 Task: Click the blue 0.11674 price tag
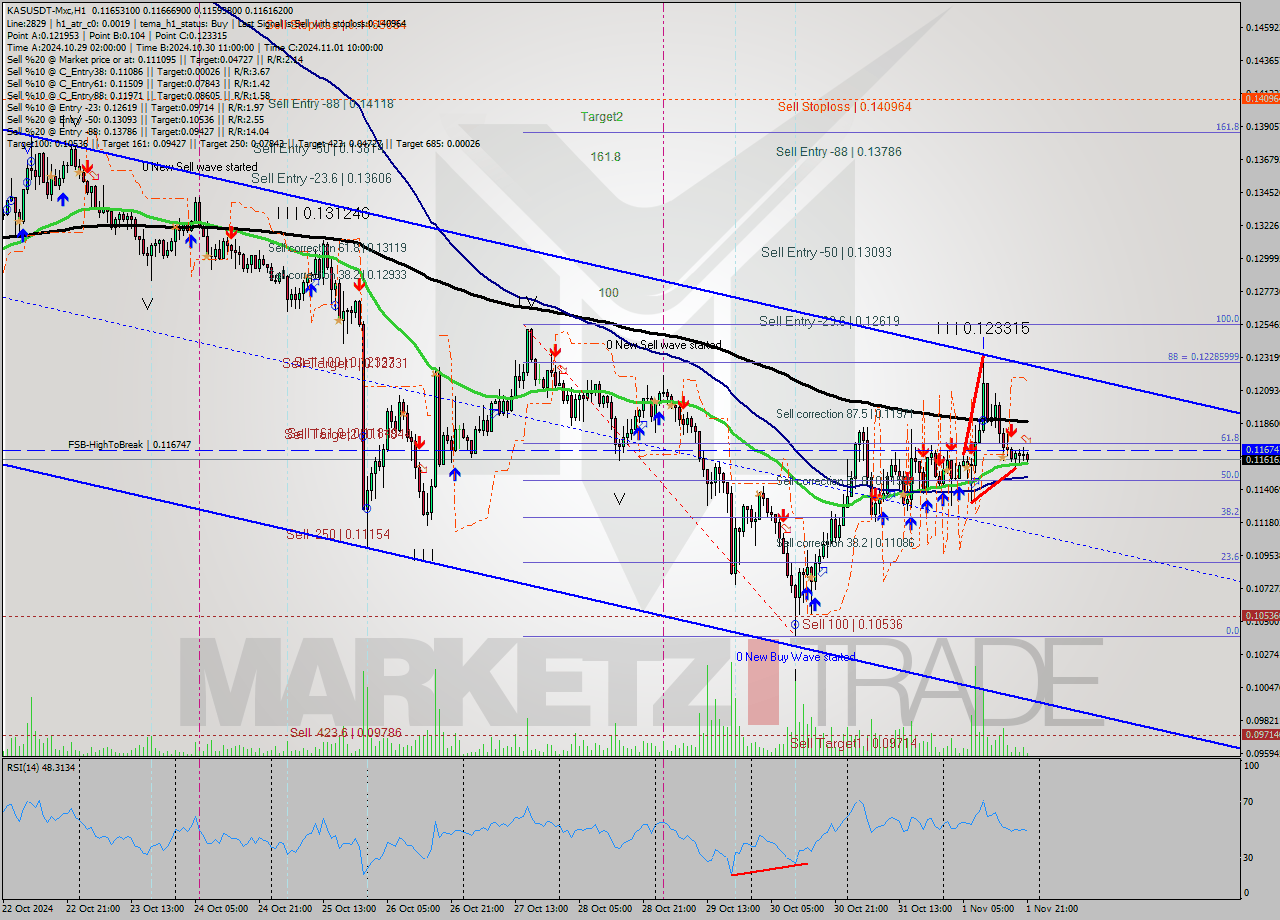coord(1260,450)
